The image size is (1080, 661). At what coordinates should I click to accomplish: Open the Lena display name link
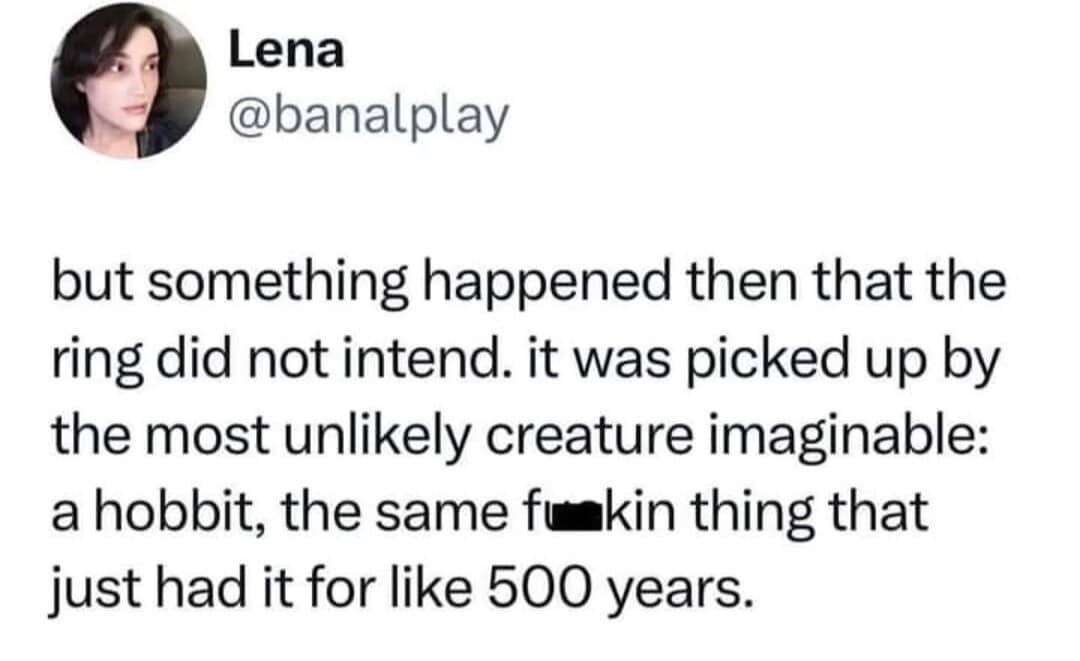[286, 52]
